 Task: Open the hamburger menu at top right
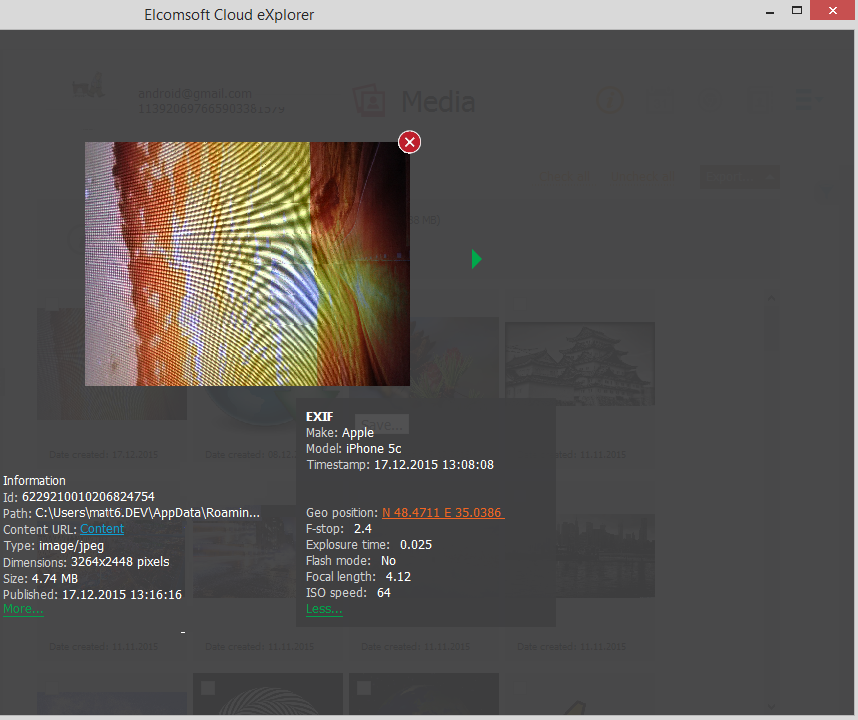tap(807, 100)
